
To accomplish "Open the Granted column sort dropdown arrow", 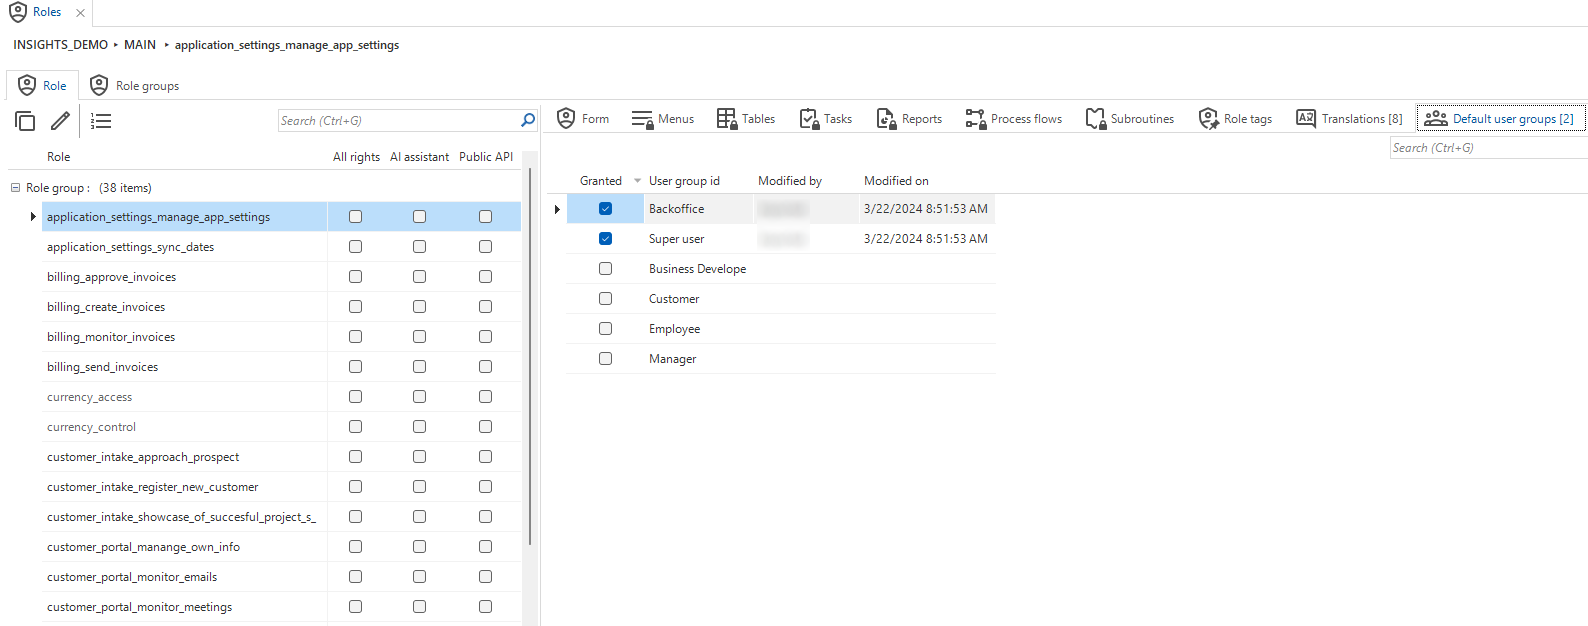I will coord(637,181).
